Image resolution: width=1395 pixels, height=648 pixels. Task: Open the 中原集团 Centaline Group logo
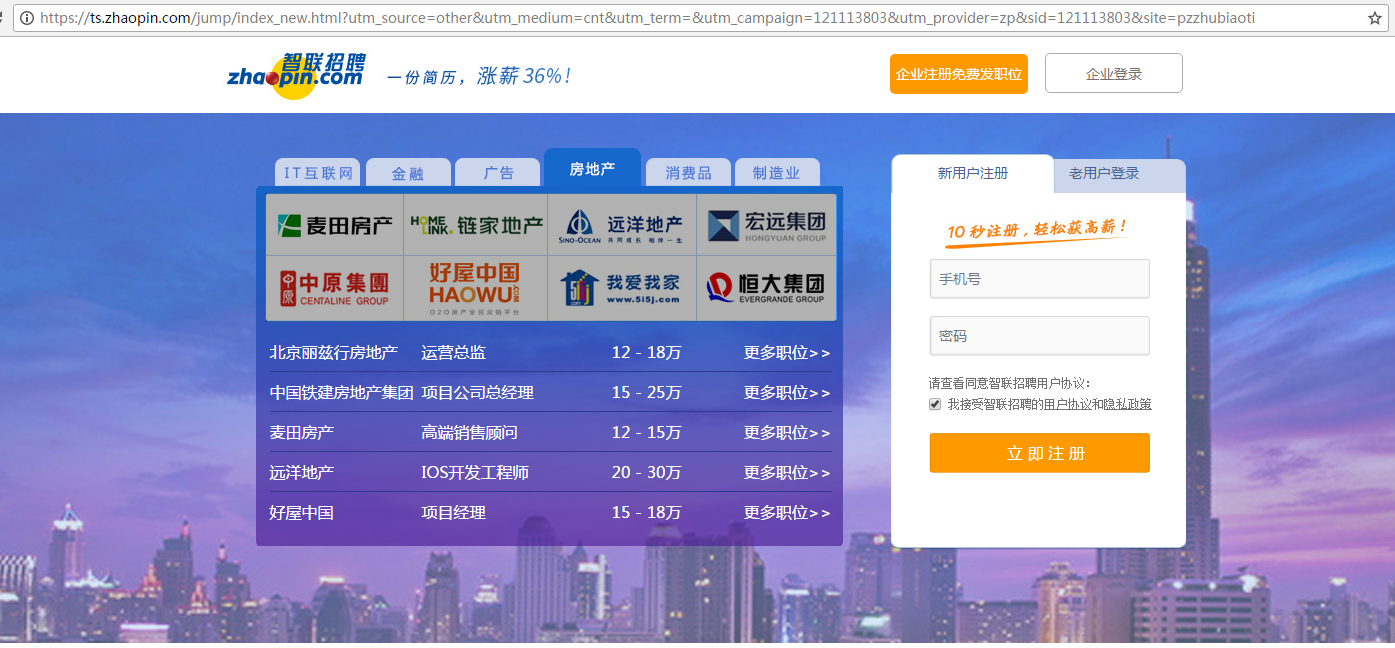coord(335,288)
